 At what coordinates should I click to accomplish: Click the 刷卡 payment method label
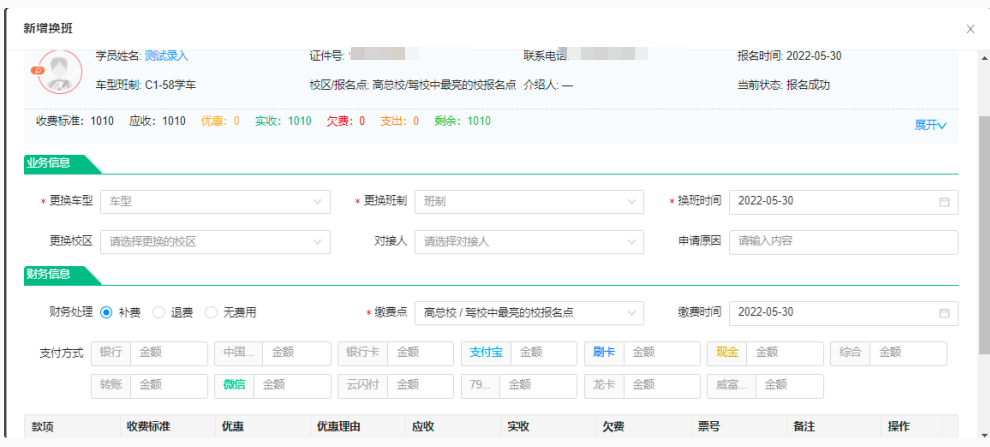tap(603, 353)
